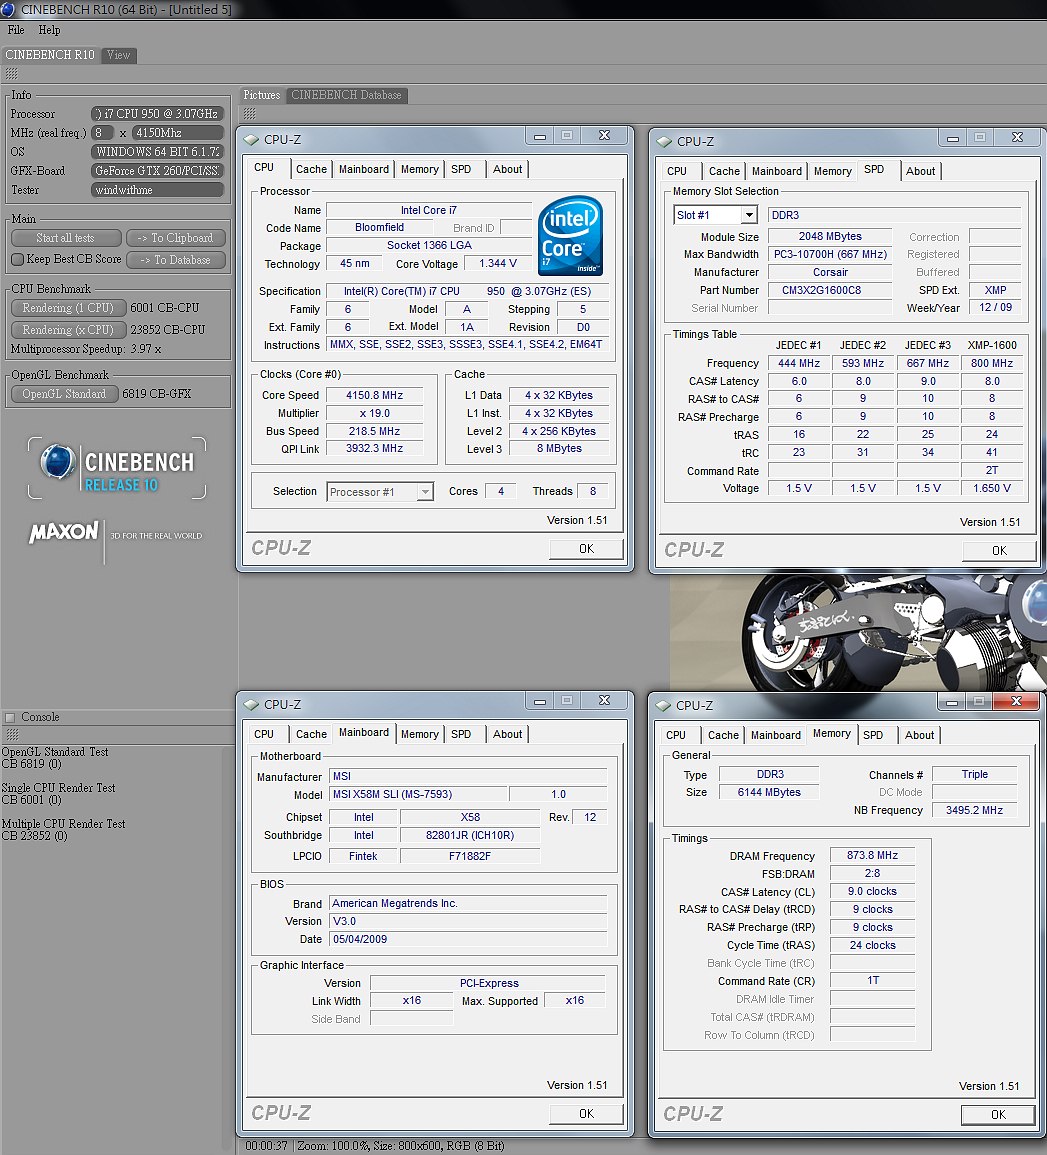Toggle the Keep Best CB Score checkbox

pyautogui.click(x=18, y=259)
